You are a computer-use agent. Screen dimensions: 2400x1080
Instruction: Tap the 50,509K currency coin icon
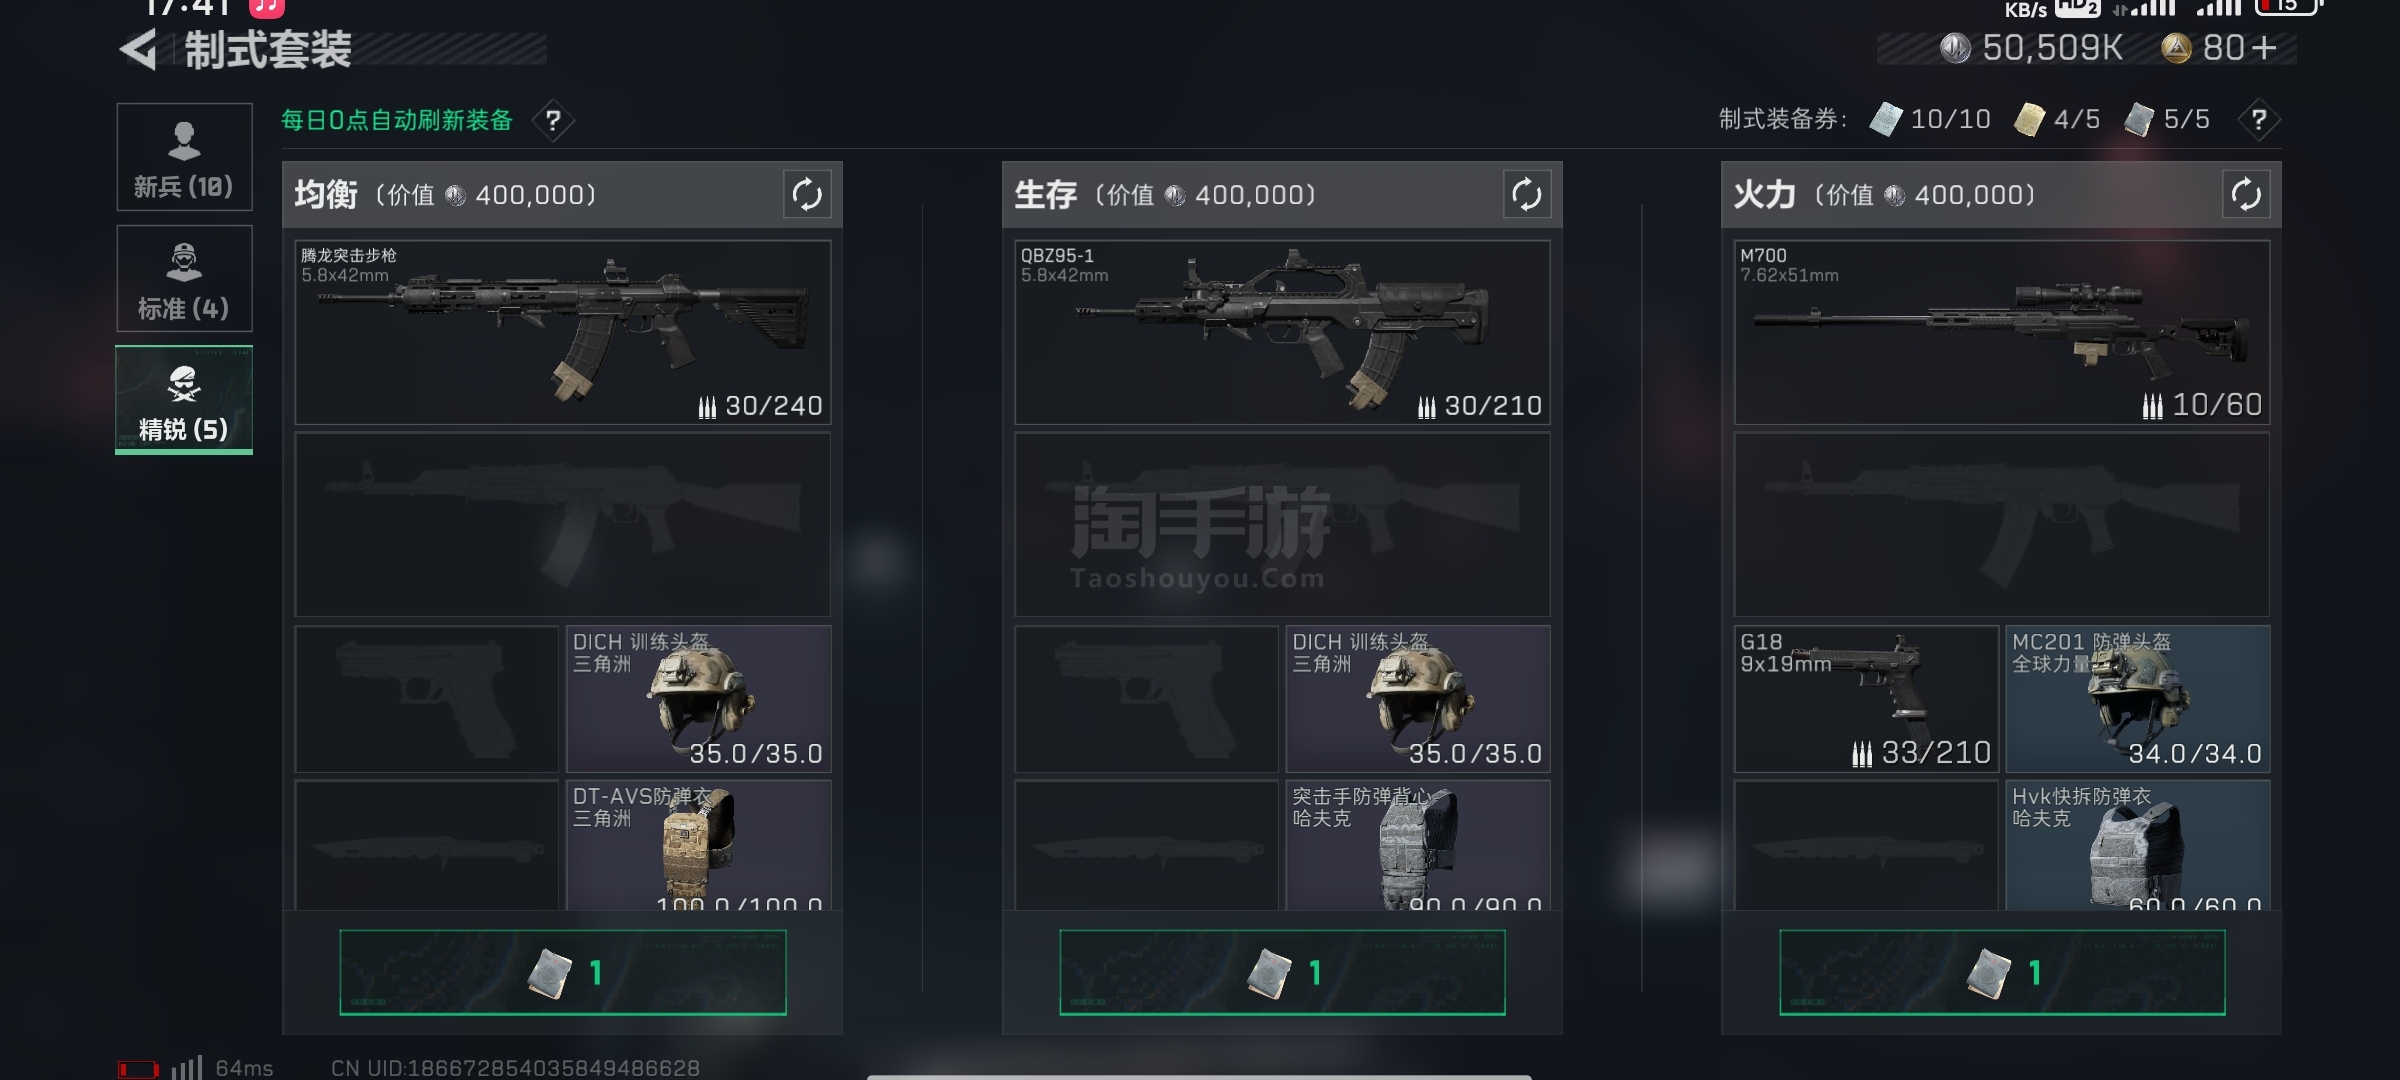click(1954, 48)
